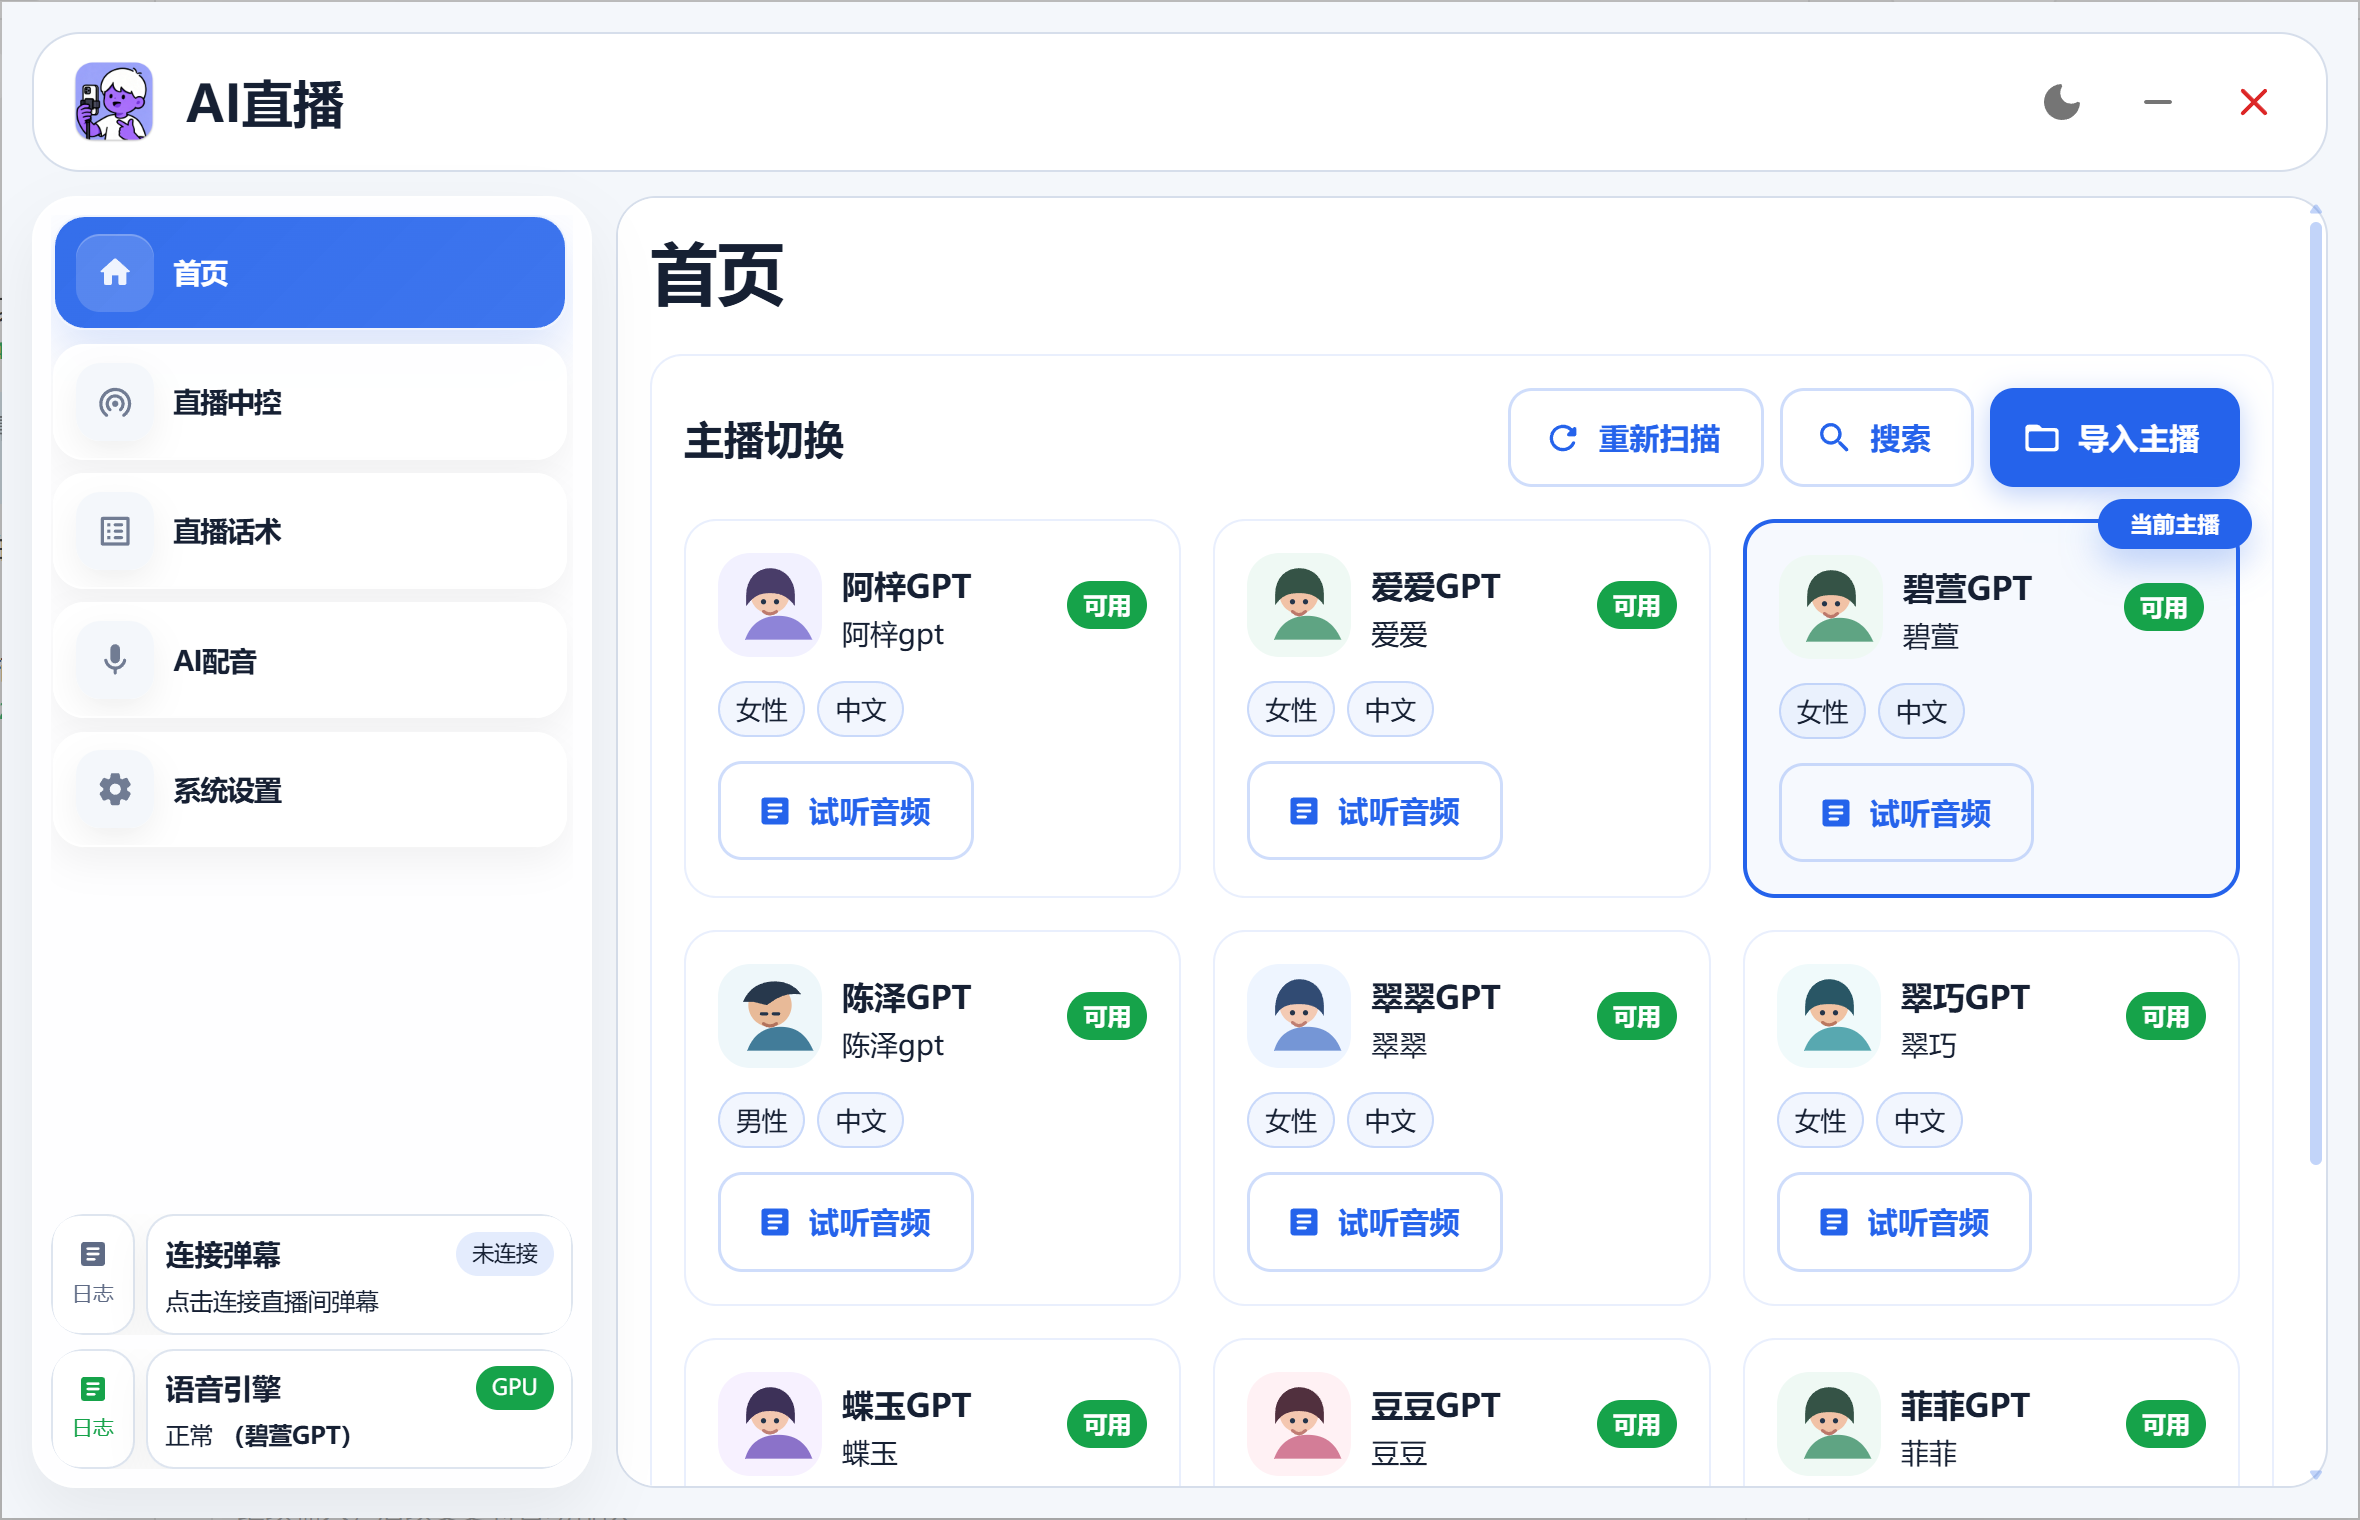Click the 翠翠GPT avatar thumbnail
Screen dimensions: 2360x1520
(x=1299, y=1016)
